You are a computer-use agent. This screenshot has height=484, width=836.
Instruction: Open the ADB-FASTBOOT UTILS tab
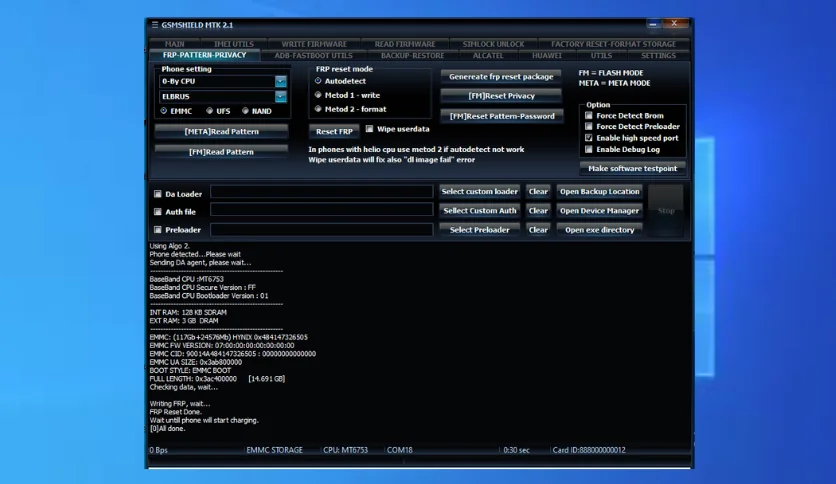tap(313, 55)
